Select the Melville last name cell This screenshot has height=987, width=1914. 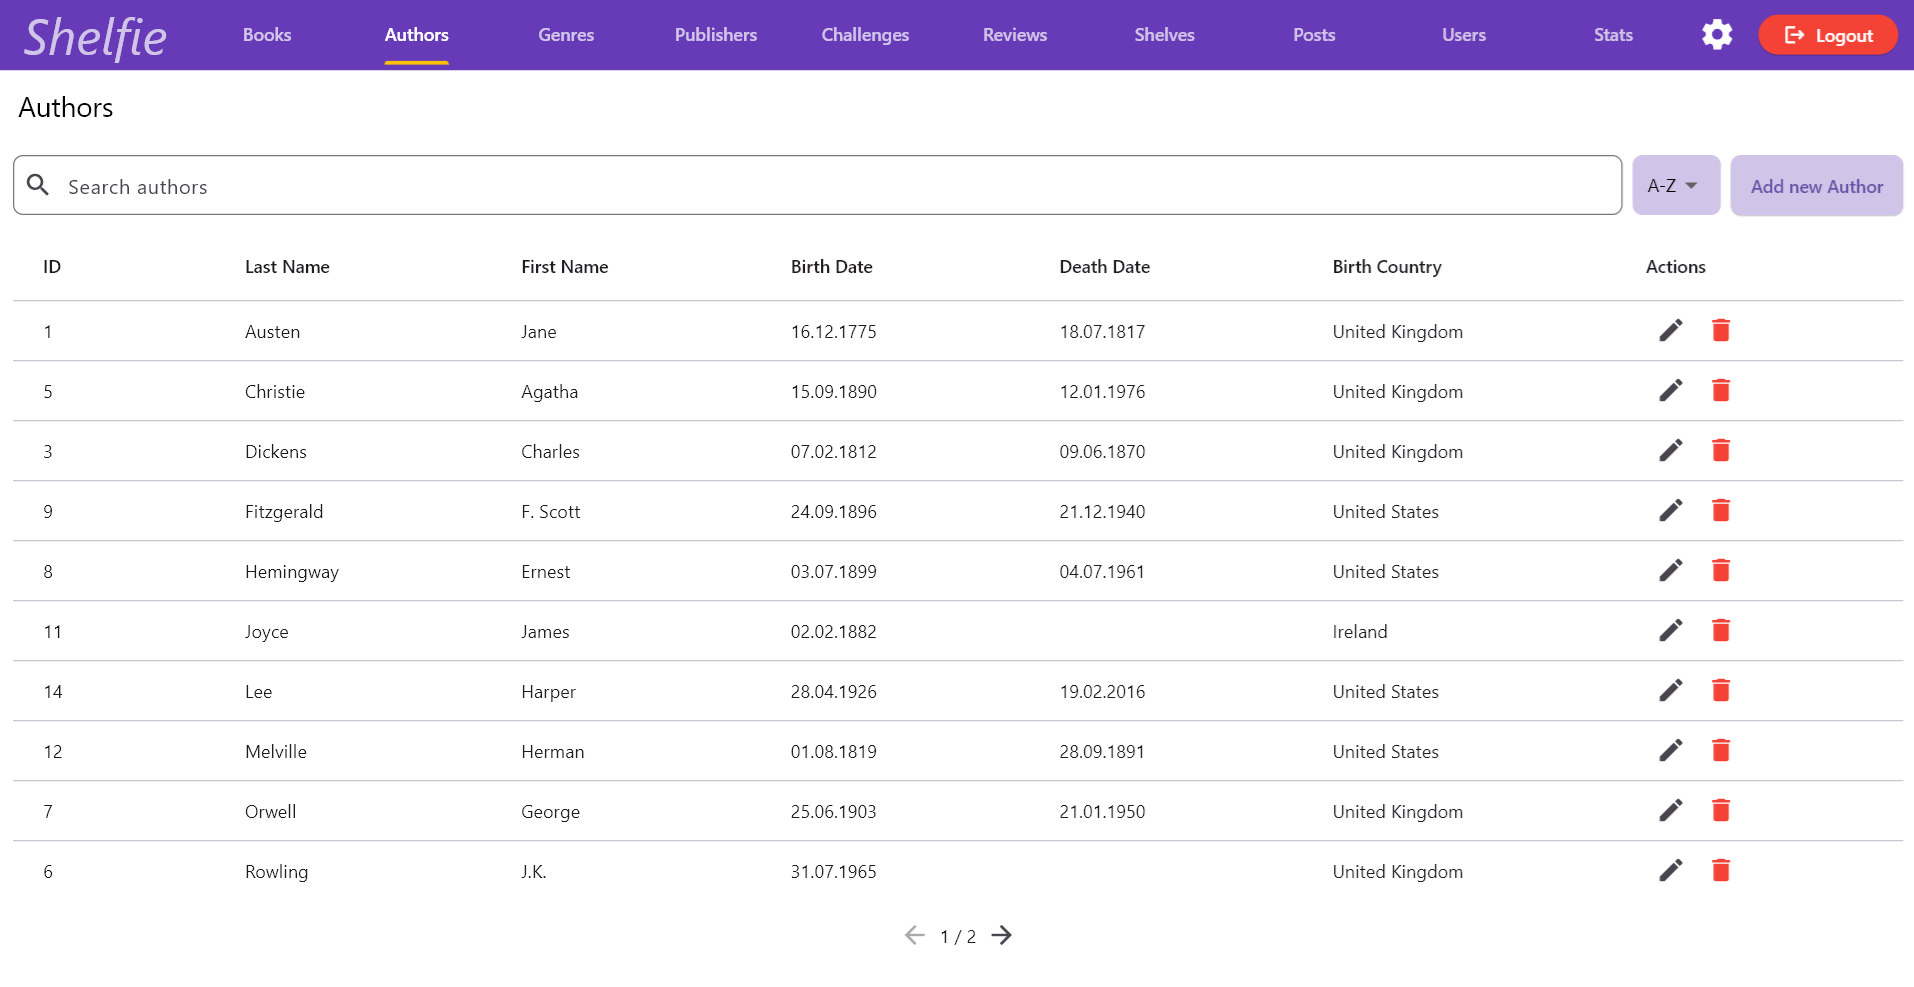click(276, 752)
